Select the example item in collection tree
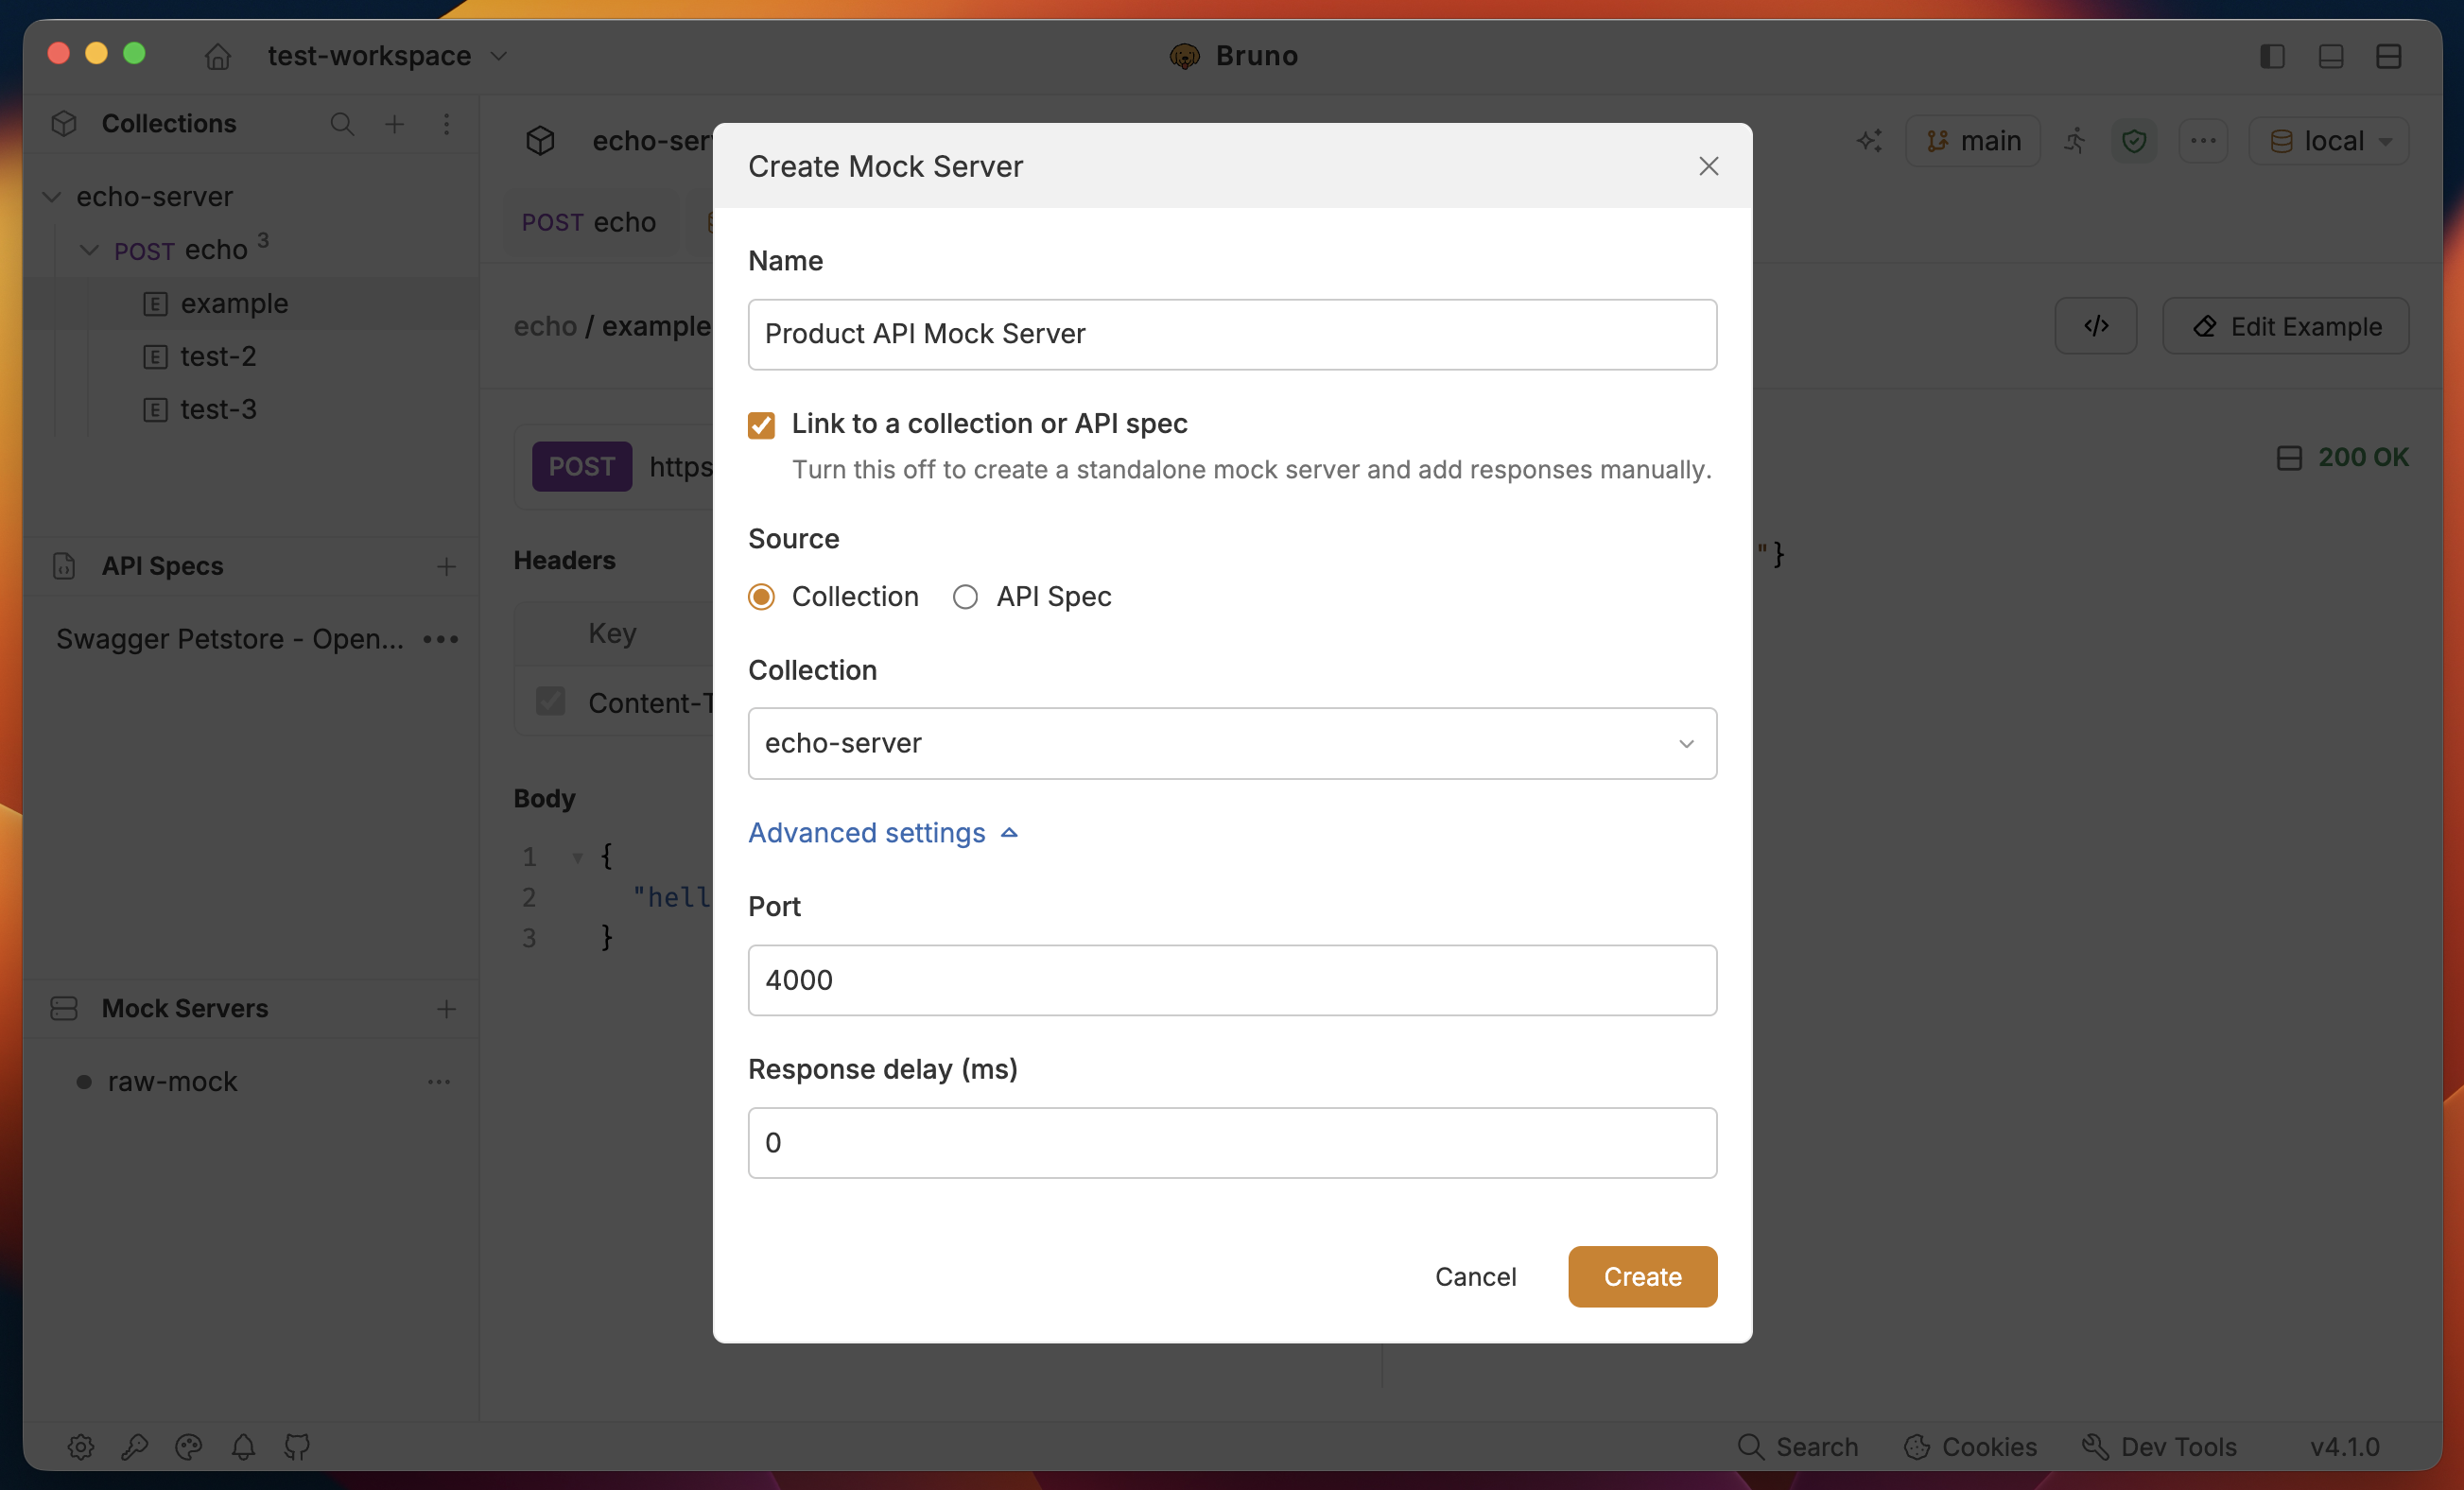Image resolution: width=2464 pixels, height=1490 pixels. click(x=234, y=303)
